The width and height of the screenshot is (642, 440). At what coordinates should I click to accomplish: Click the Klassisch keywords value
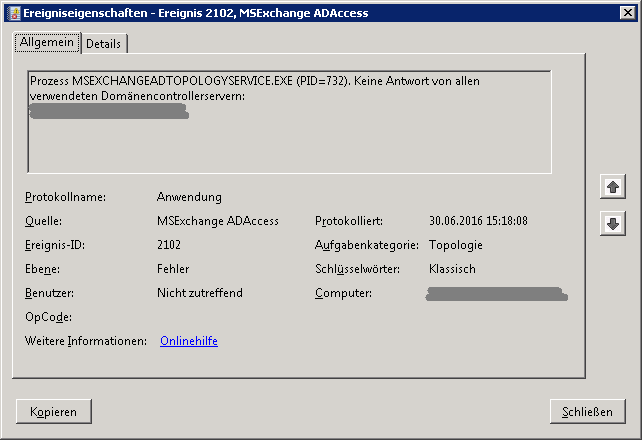point(452,269)
